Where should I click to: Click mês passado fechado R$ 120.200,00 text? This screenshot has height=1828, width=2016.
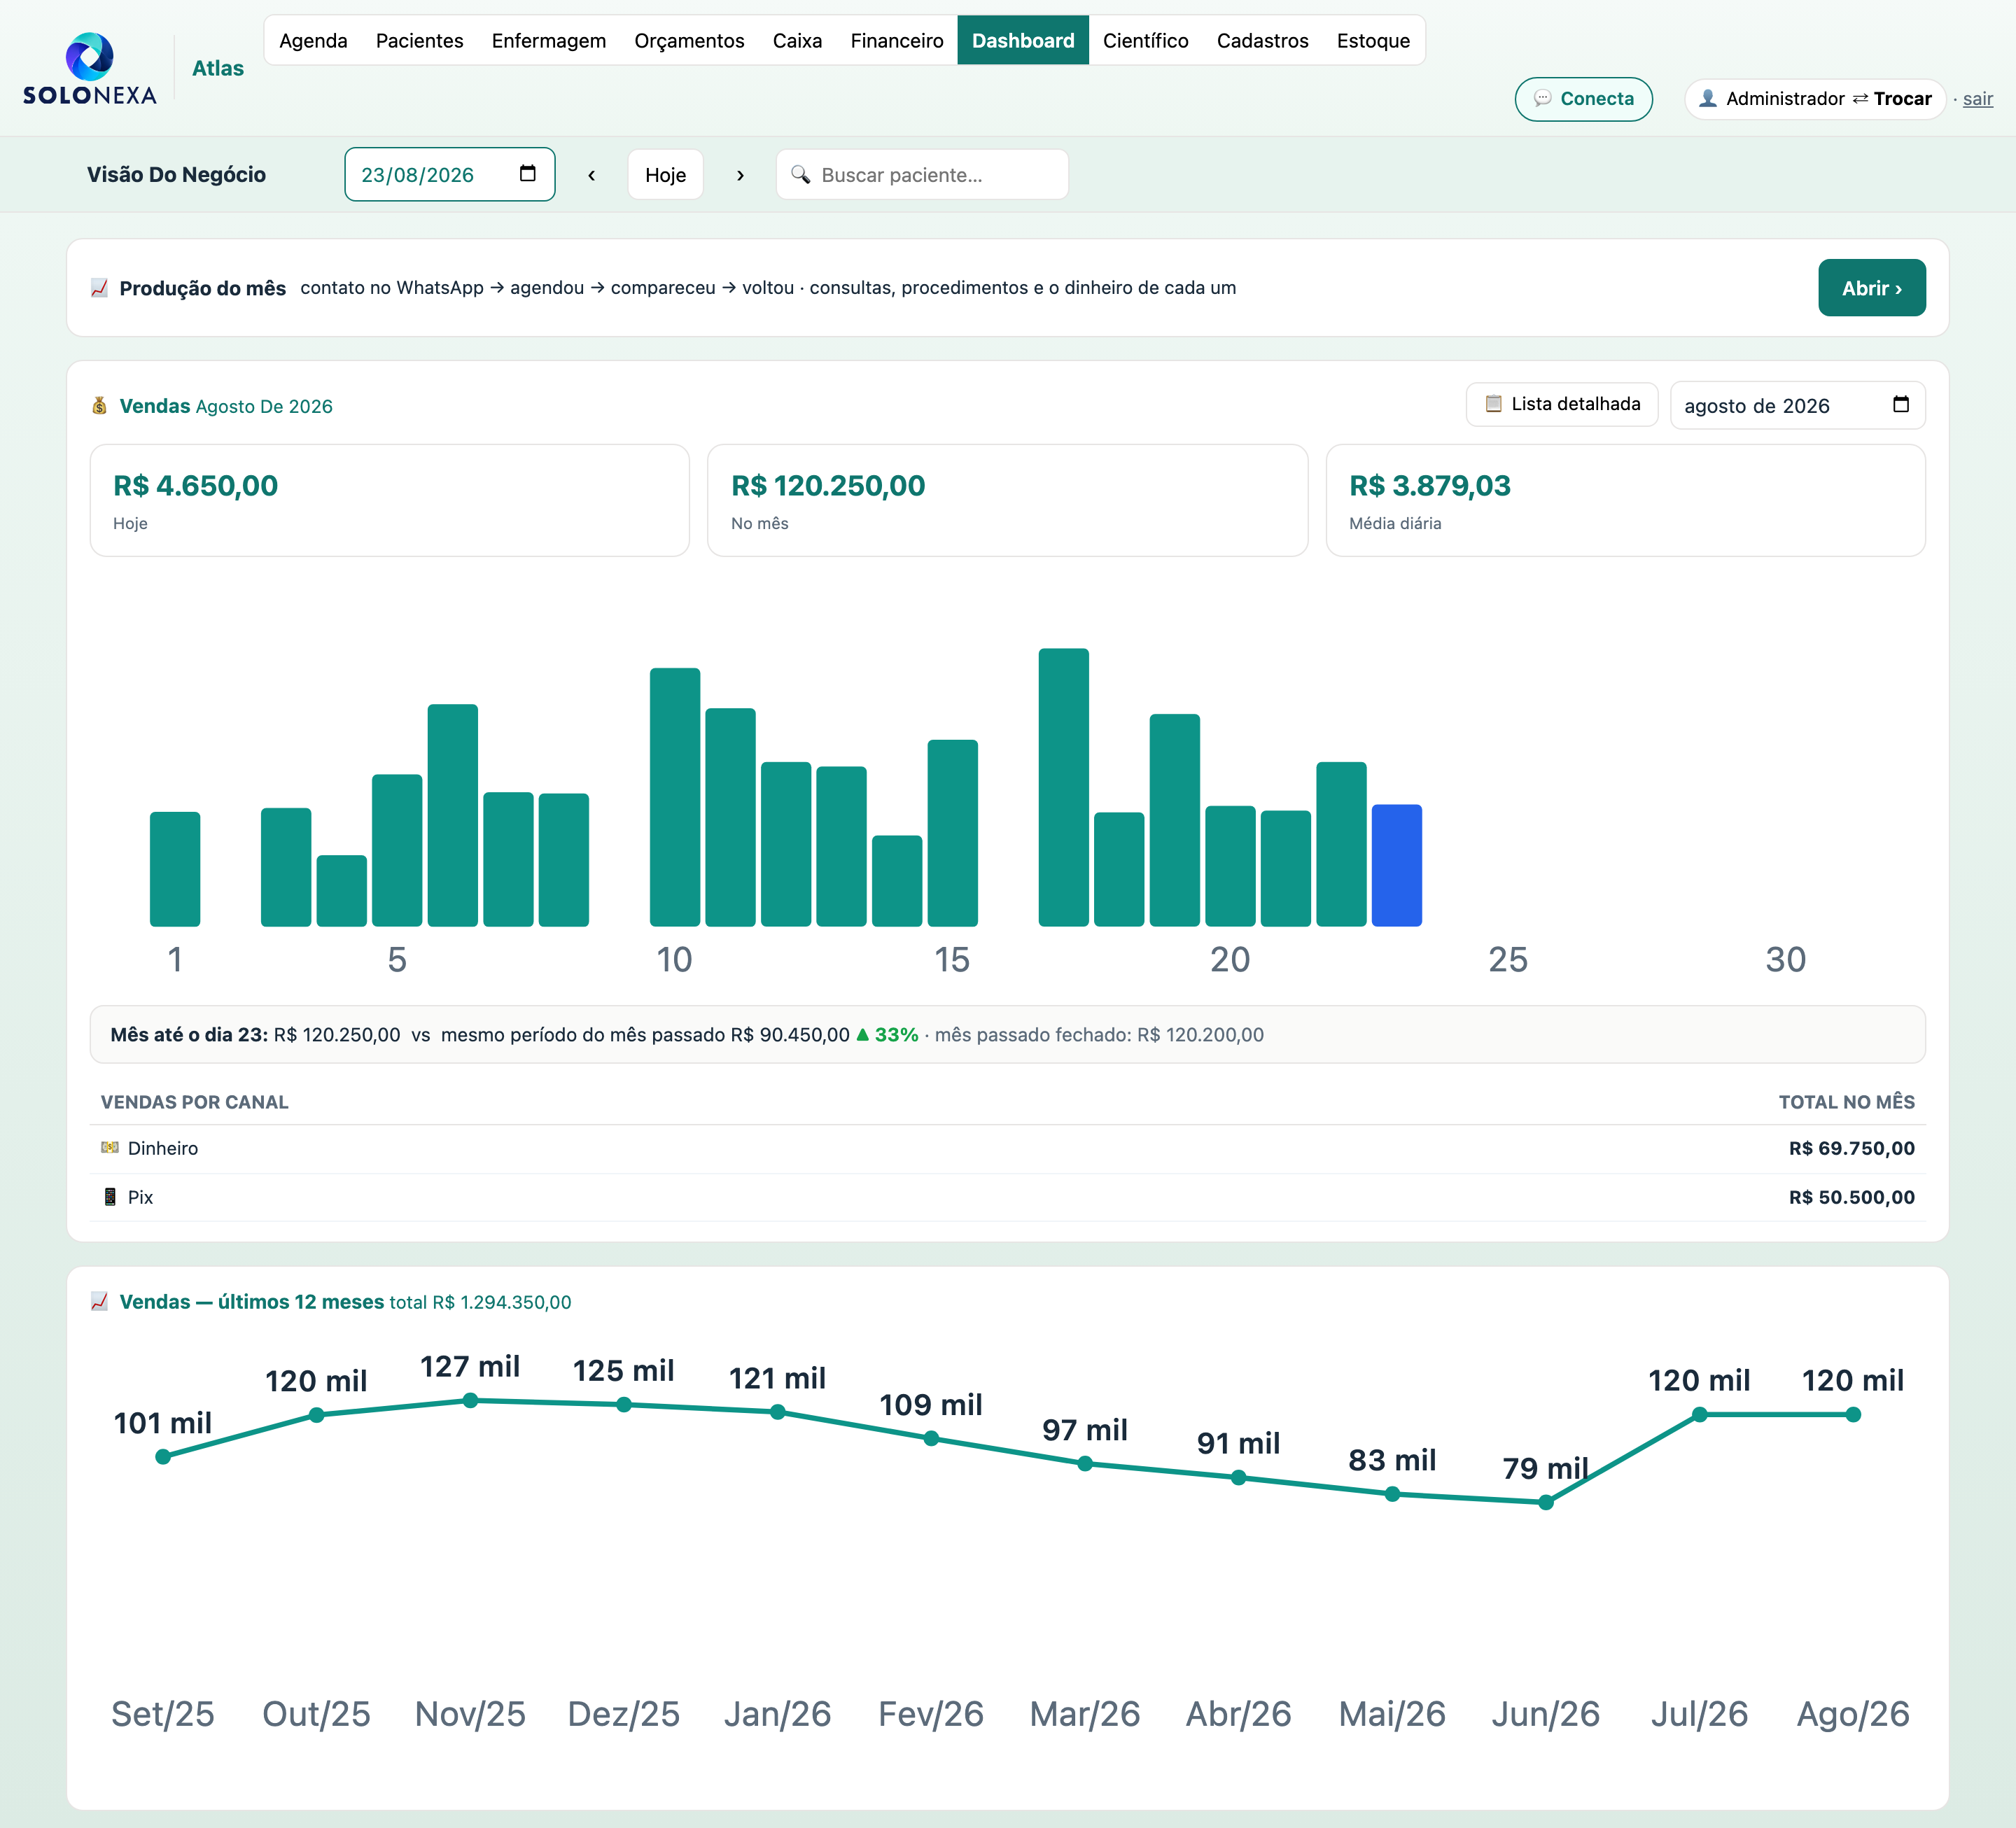pyautogui.click(x=1099, y=1035)
